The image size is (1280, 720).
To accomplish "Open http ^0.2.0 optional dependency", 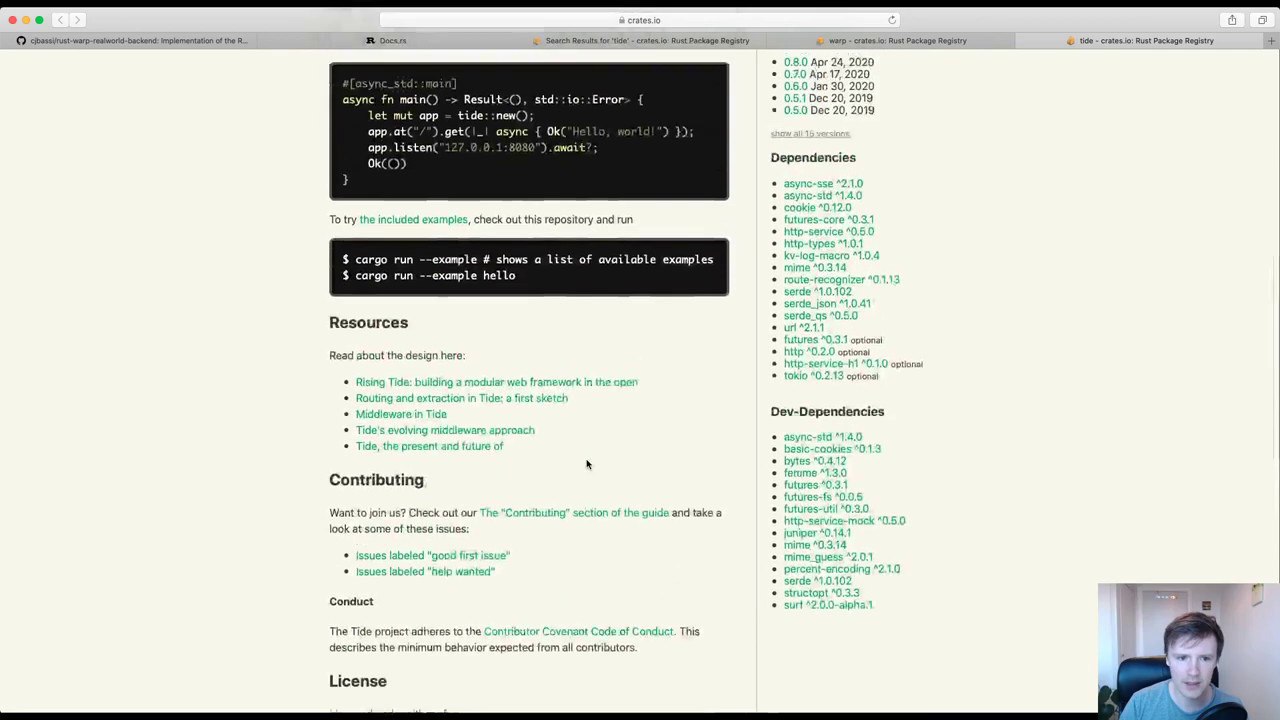I will [808, 352].
